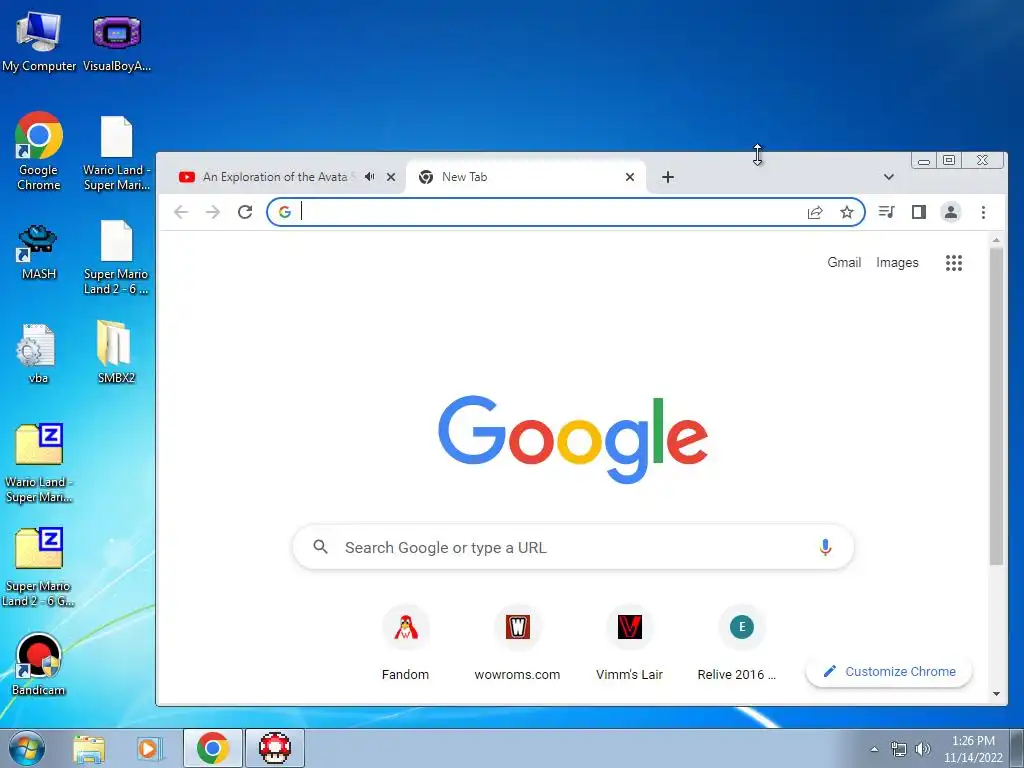Open the Vimm's Lair shortcut

pyautogui.click(x=630, y=643)
